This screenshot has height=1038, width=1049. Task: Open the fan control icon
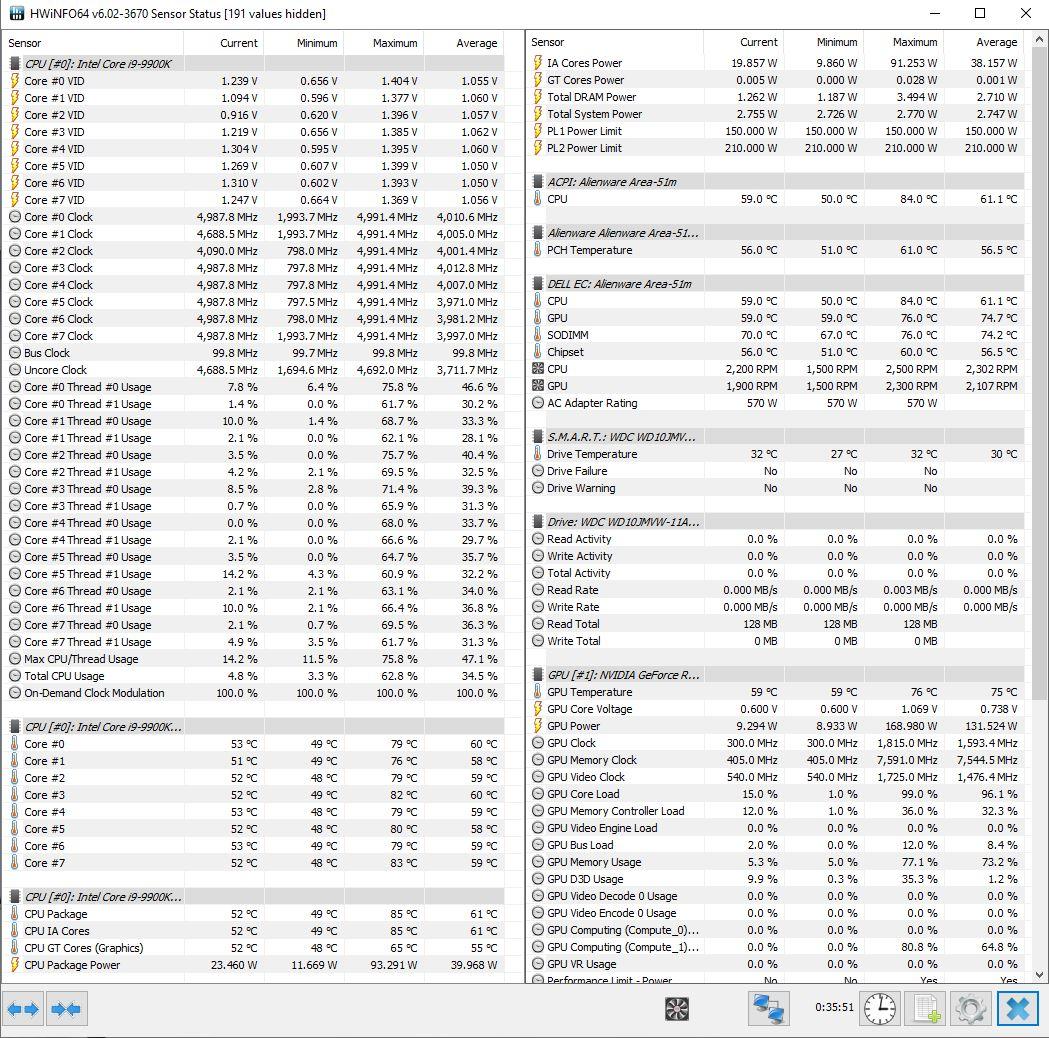pyautogui.click(x=677, y=1009)
